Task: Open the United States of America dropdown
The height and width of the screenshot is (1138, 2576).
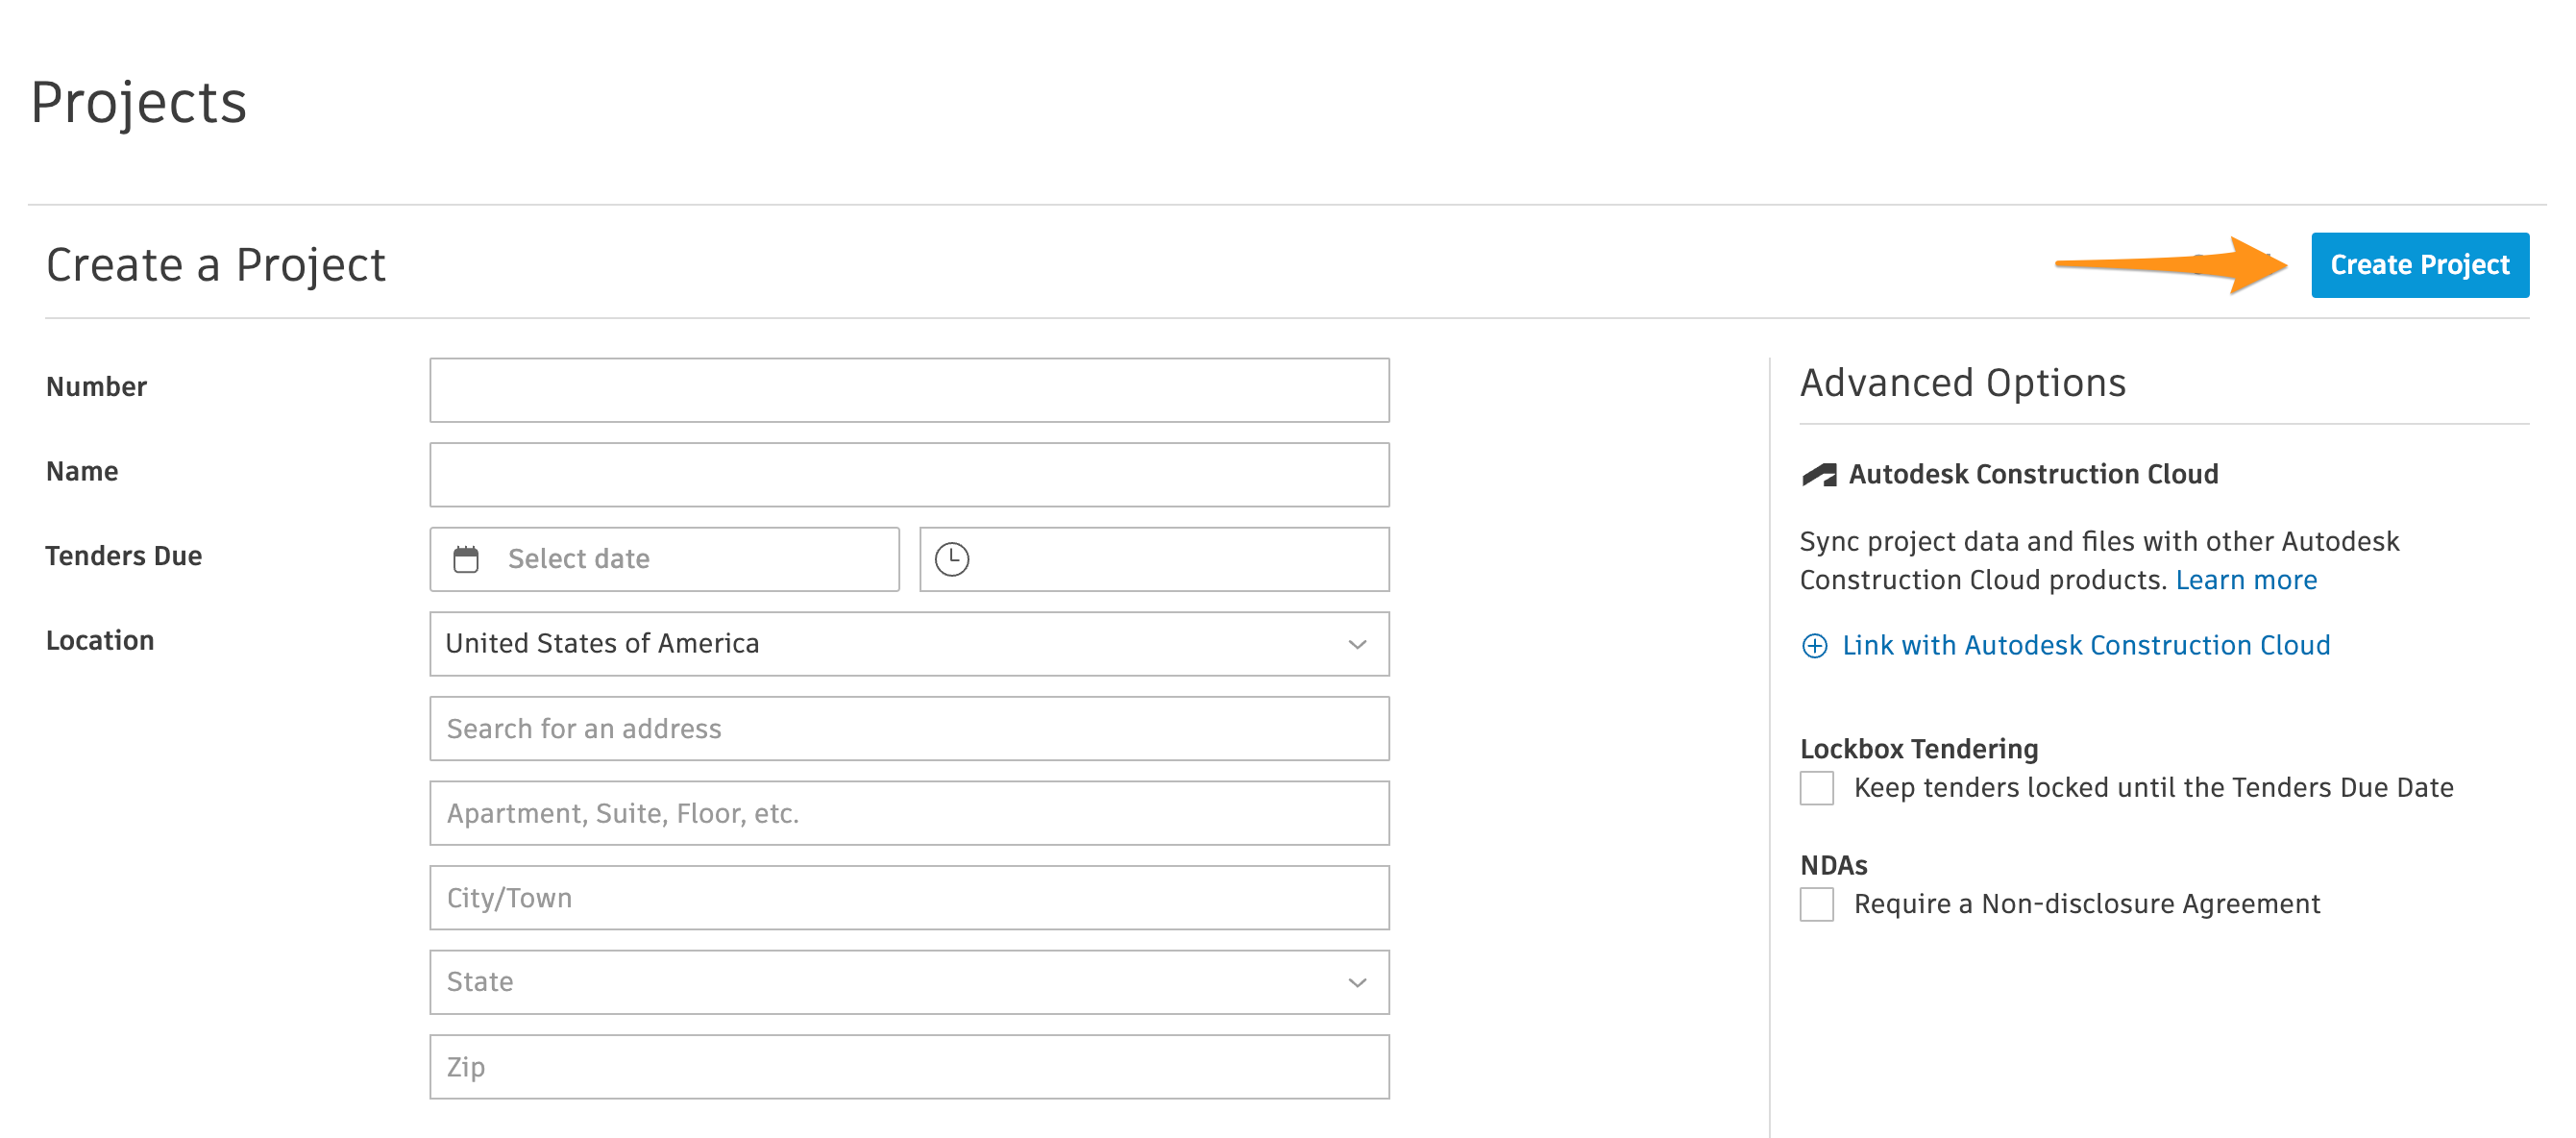Action: point(909,644)
